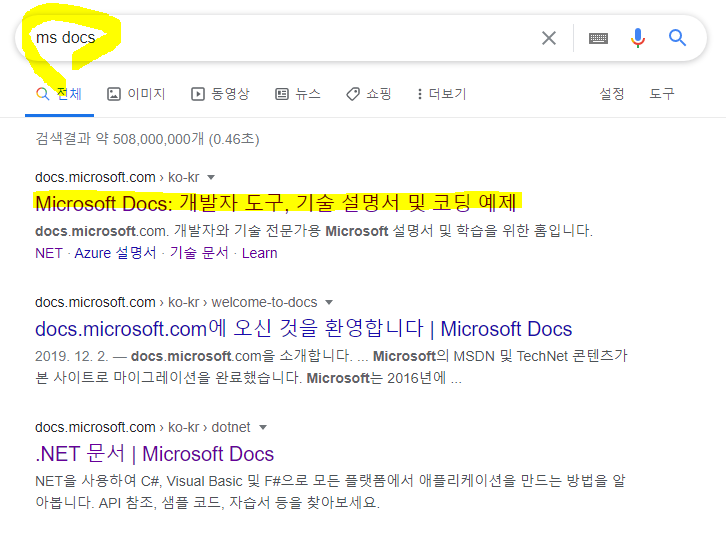Viewport: 726px width, 547px height.
Task: Open the NET sitelink
Action: [49, 253]
